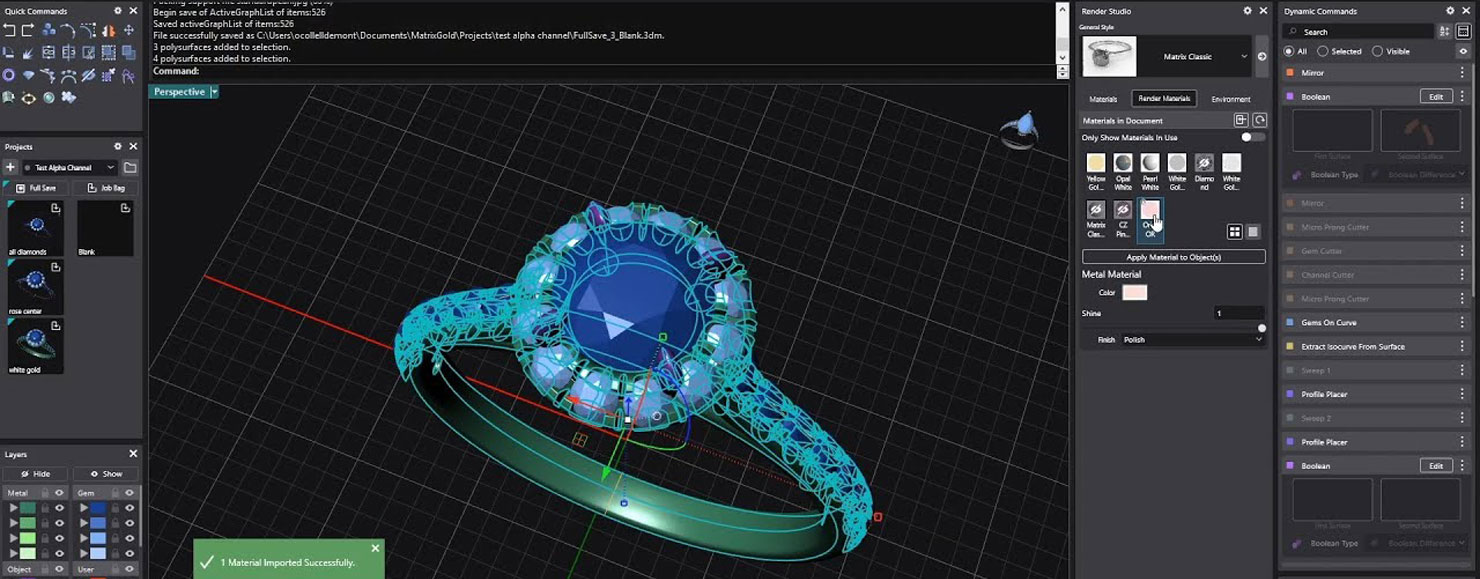This screenshot has height=579, width=1480.
Task: Open the Matrix Classic style dropdown
Action: [x=1244, y=57]
